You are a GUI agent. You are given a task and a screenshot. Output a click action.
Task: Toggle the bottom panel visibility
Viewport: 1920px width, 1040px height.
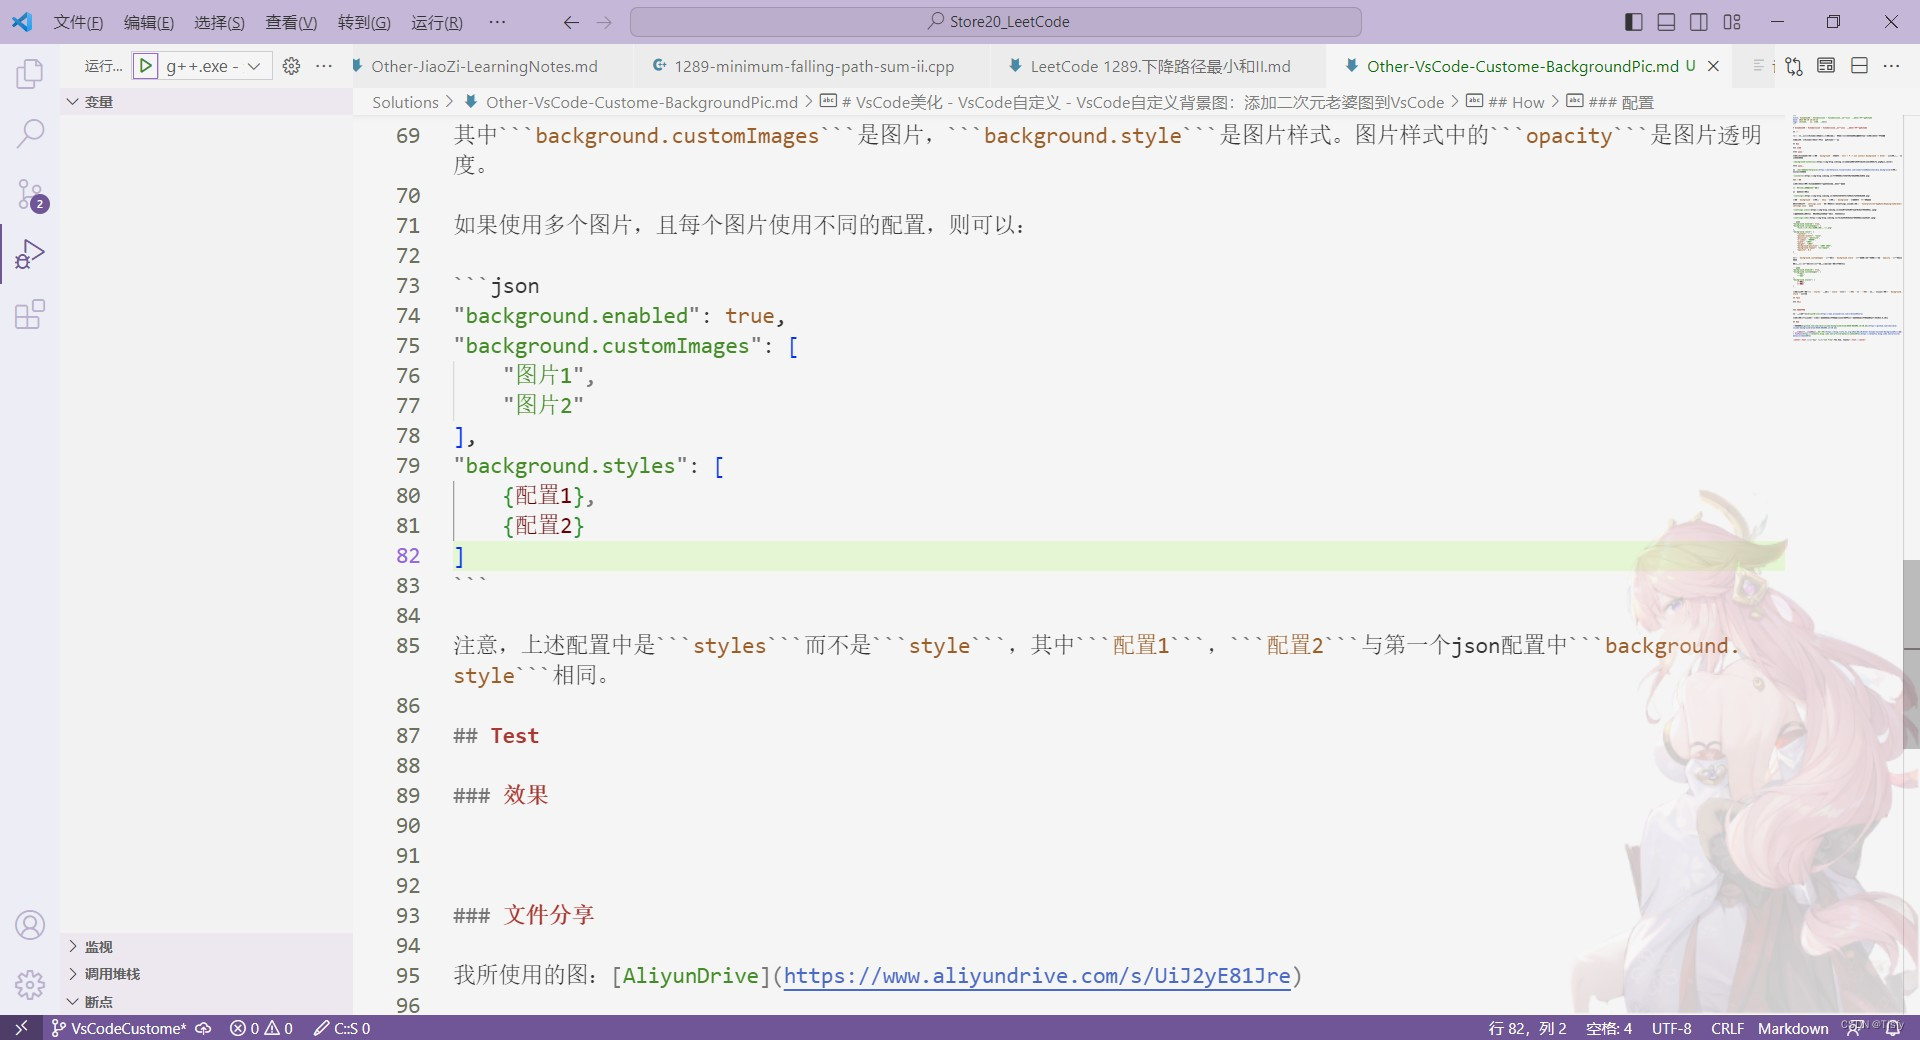(x=1666, y=22)
